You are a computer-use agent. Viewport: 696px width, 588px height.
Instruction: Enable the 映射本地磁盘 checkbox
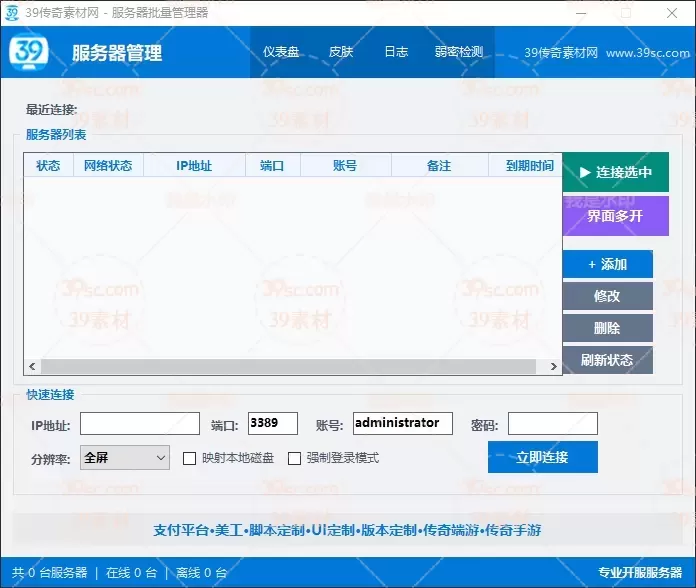[190, 458]
